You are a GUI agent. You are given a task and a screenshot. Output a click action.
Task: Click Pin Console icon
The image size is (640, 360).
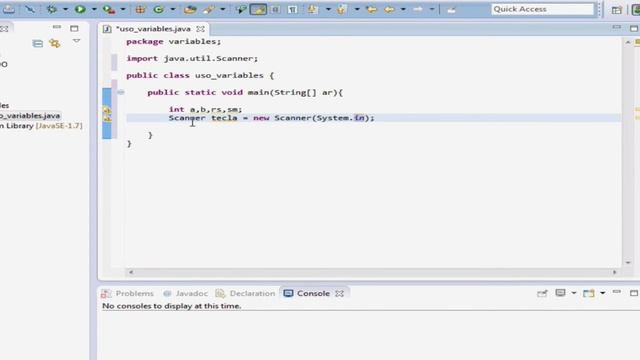[542, 293]
